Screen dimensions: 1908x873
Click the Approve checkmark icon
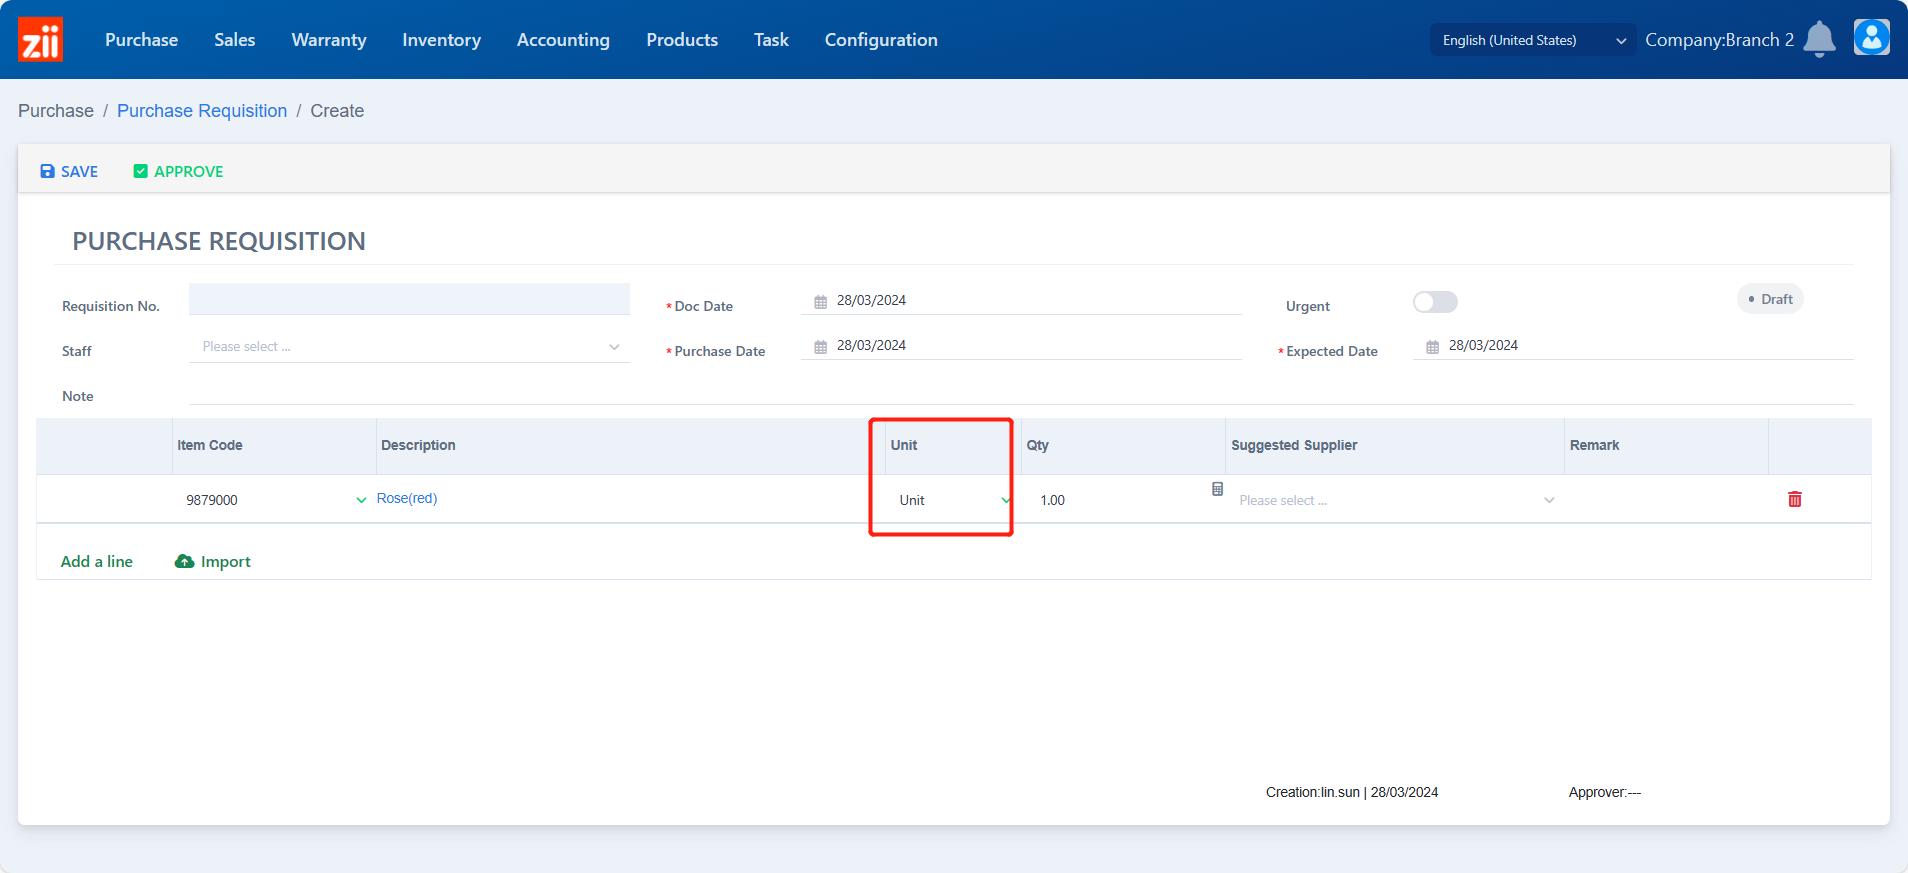(x=140, y=171)
